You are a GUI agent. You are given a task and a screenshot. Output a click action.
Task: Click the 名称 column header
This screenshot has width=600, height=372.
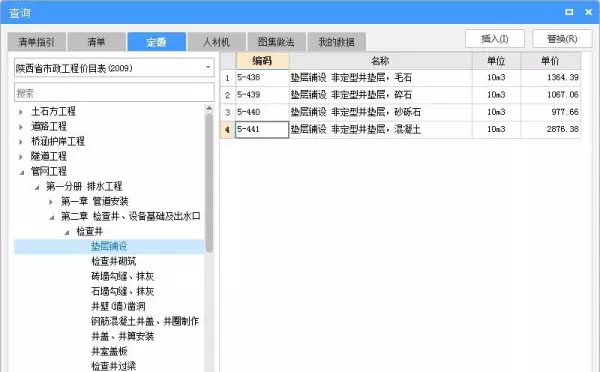coord(380,61)
